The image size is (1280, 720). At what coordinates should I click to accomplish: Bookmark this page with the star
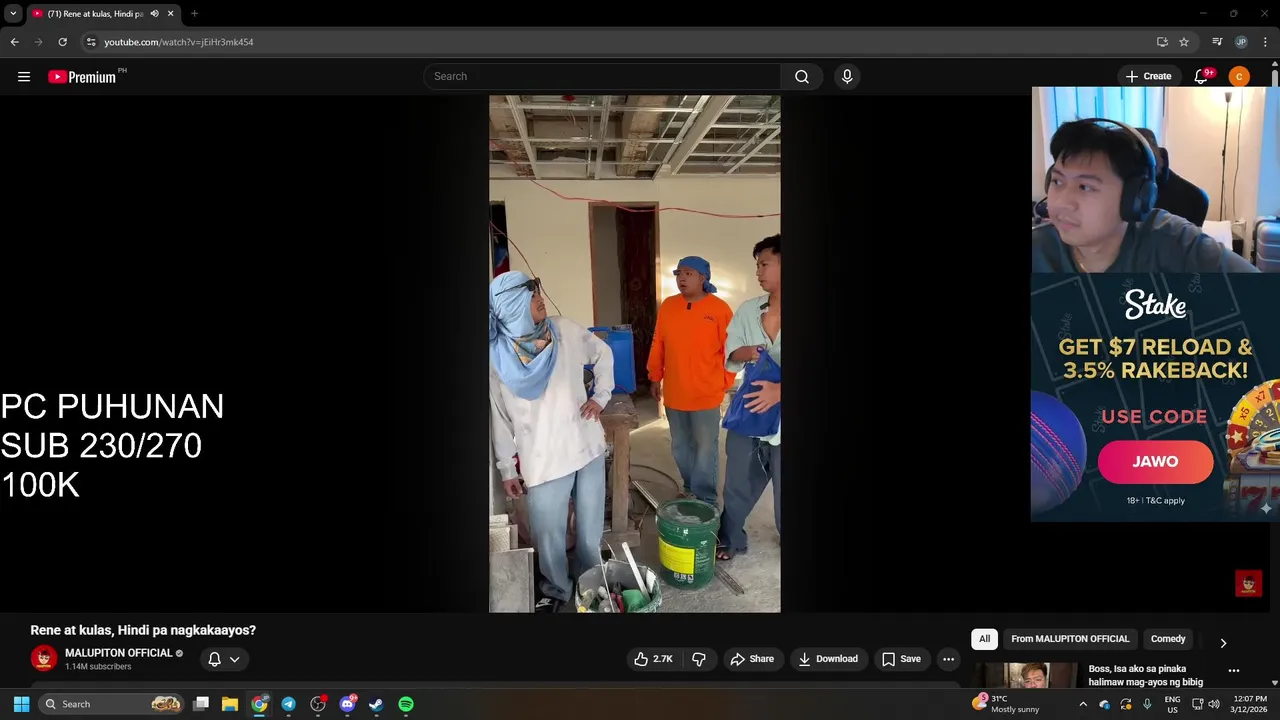[1184, 42]
